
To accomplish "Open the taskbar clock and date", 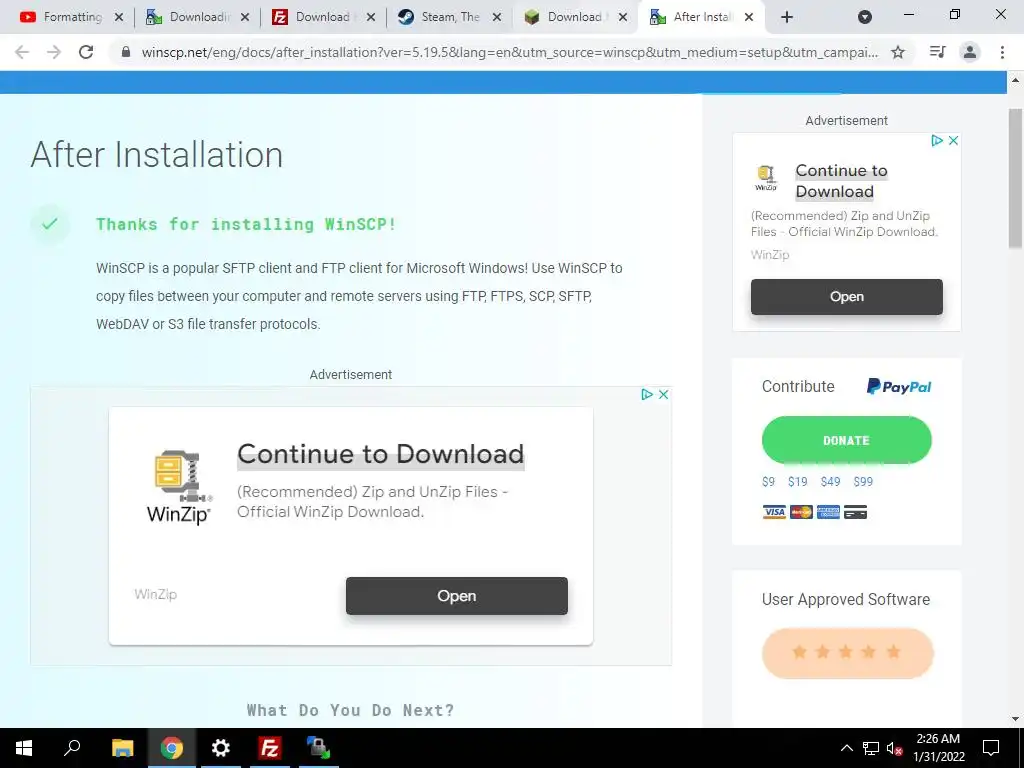I will click(x=938, y=748).
